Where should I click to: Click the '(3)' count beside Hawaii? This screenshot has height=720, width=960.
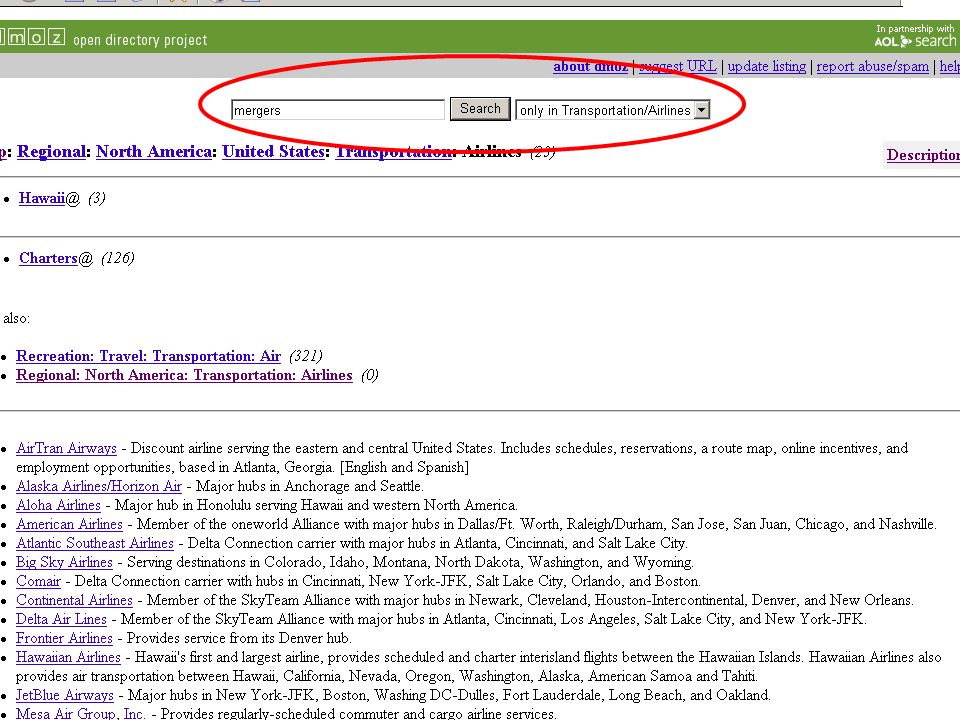pyautogui.click(x=97, y=198)
